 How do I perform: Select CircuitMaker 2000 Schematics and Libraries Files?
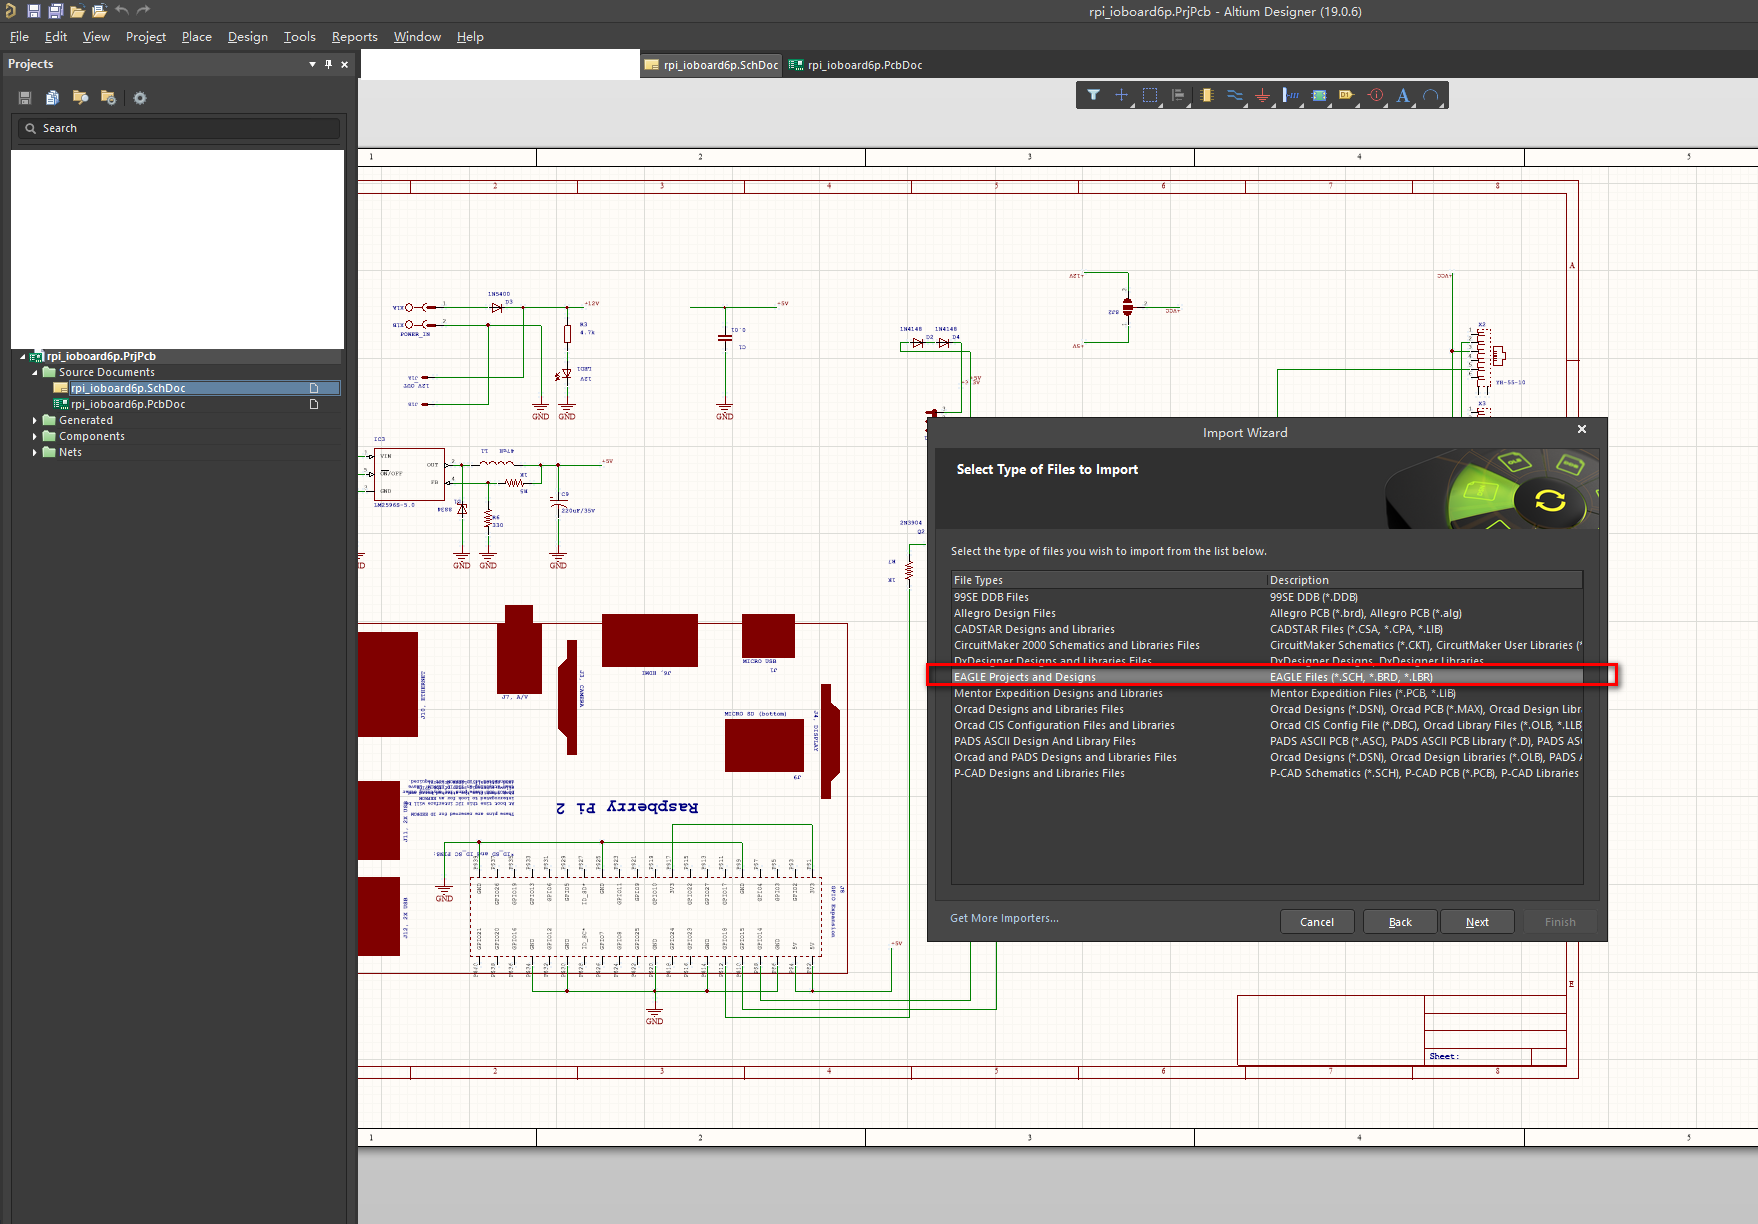click(x=1267, y=645)
